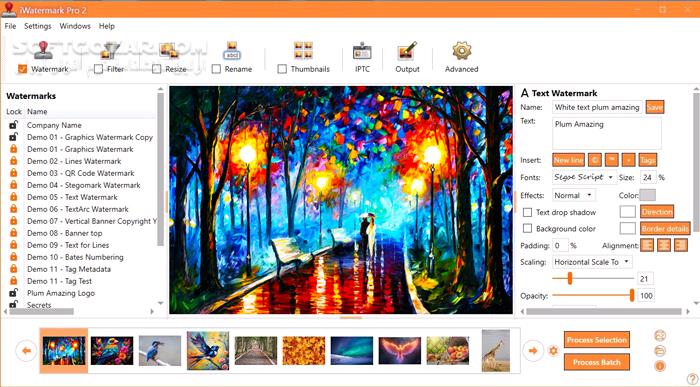Enable Background color checkbox

coord(527,228)
